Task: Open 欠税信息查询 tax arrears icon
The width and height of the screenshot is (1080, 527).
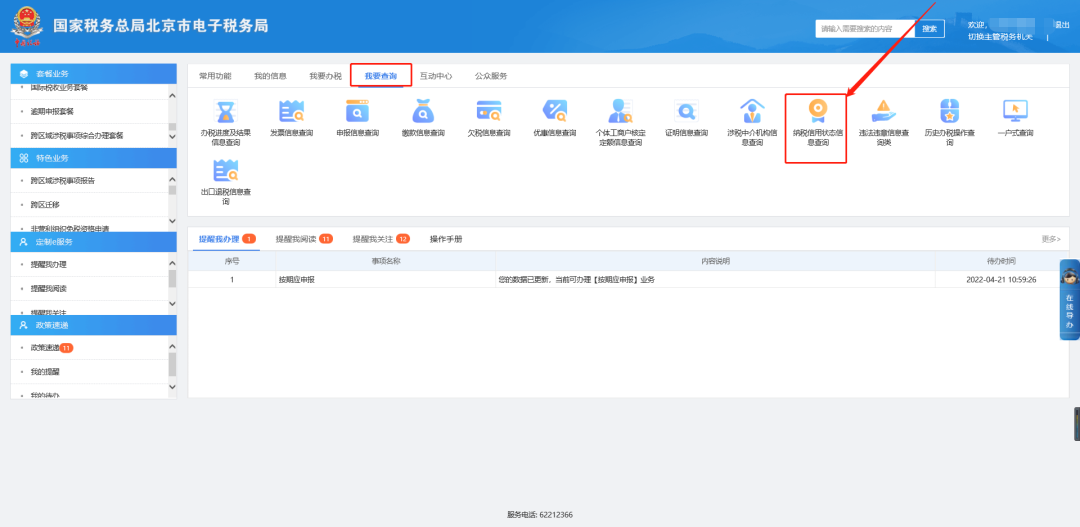Action: [x=489, y=111]
